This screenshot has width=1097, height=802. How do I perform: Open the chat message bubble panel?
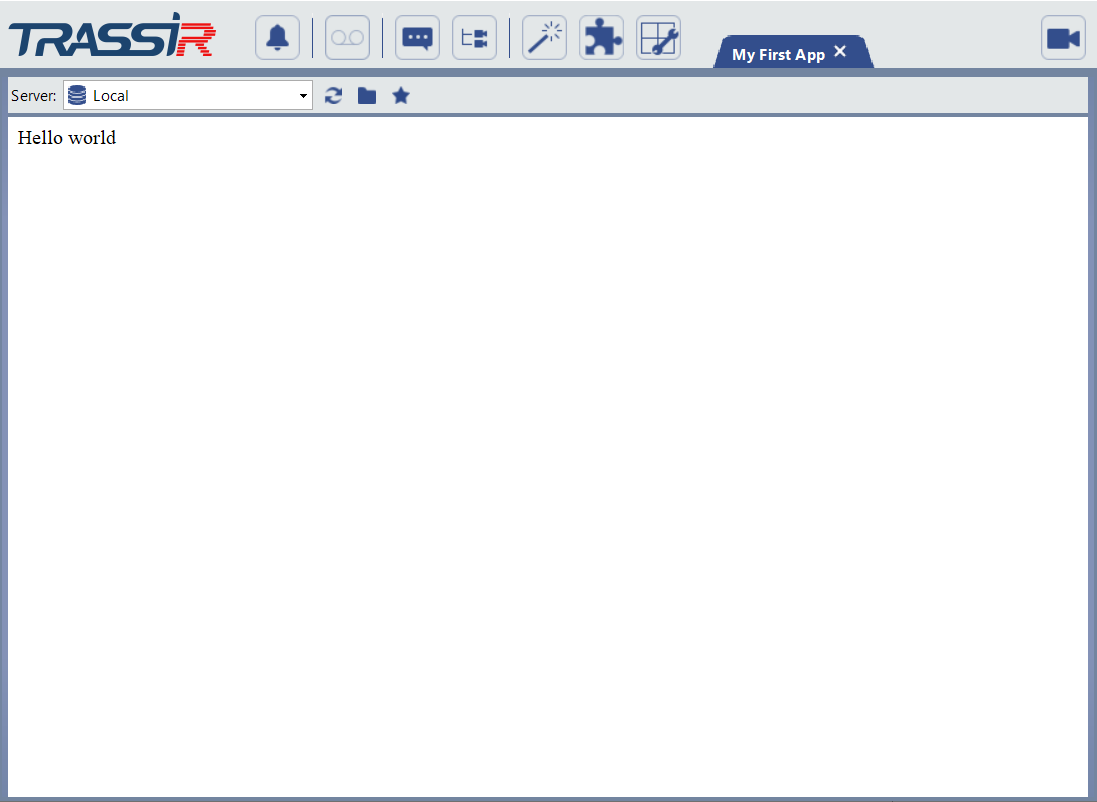(x=418, y=38)
